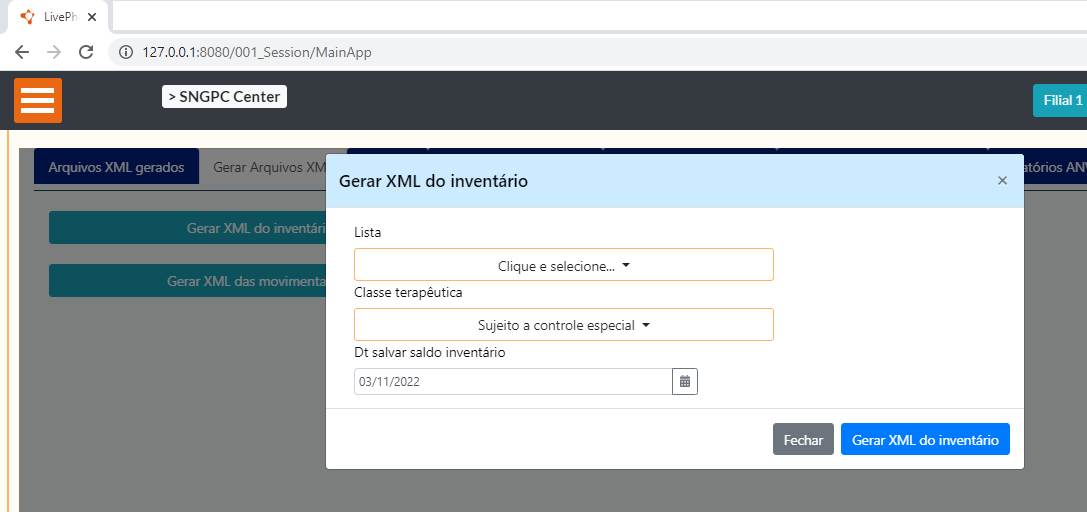Click the browser back arrow
Image resolution: width=1087 pixels, height=512 pixels.
tap(22, 52)
